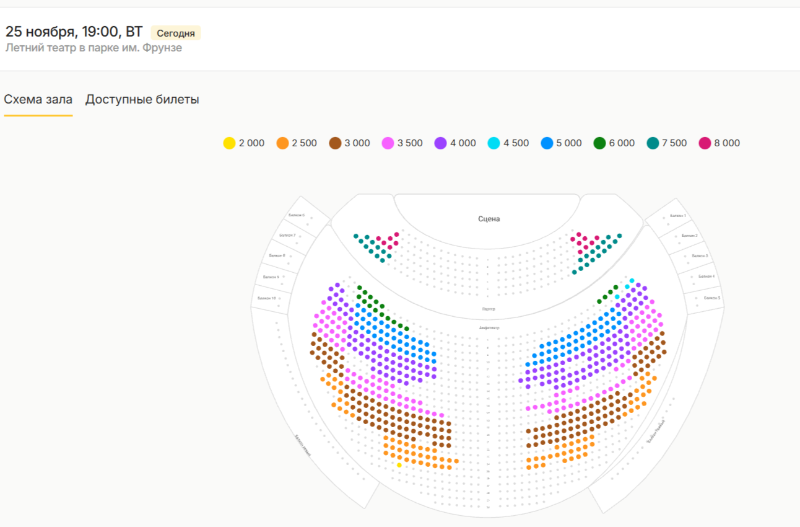Click the "Сегодня" badge
The width and height of the screenshot is (800, 527).
click(176, 33)
